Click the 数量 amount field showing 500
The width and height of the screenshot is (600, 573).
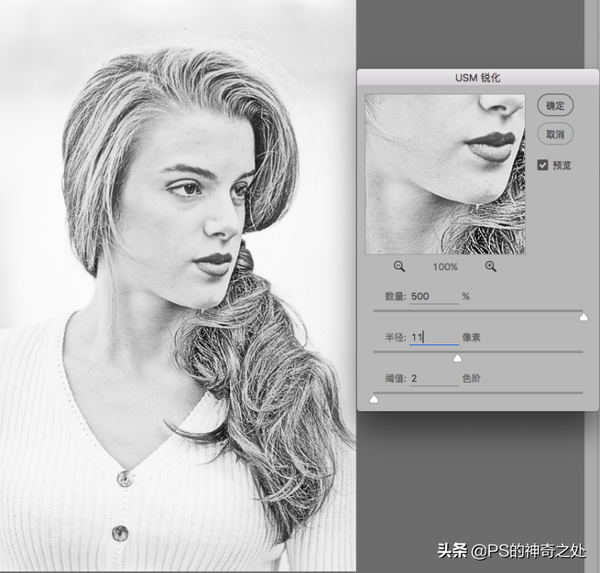point(434,297)
